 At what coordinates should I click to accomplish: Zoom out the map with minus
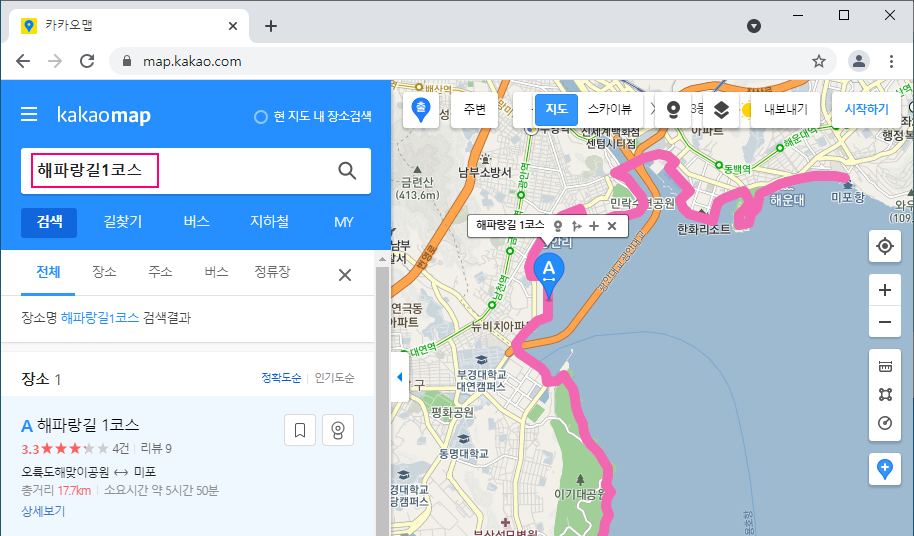885,322
